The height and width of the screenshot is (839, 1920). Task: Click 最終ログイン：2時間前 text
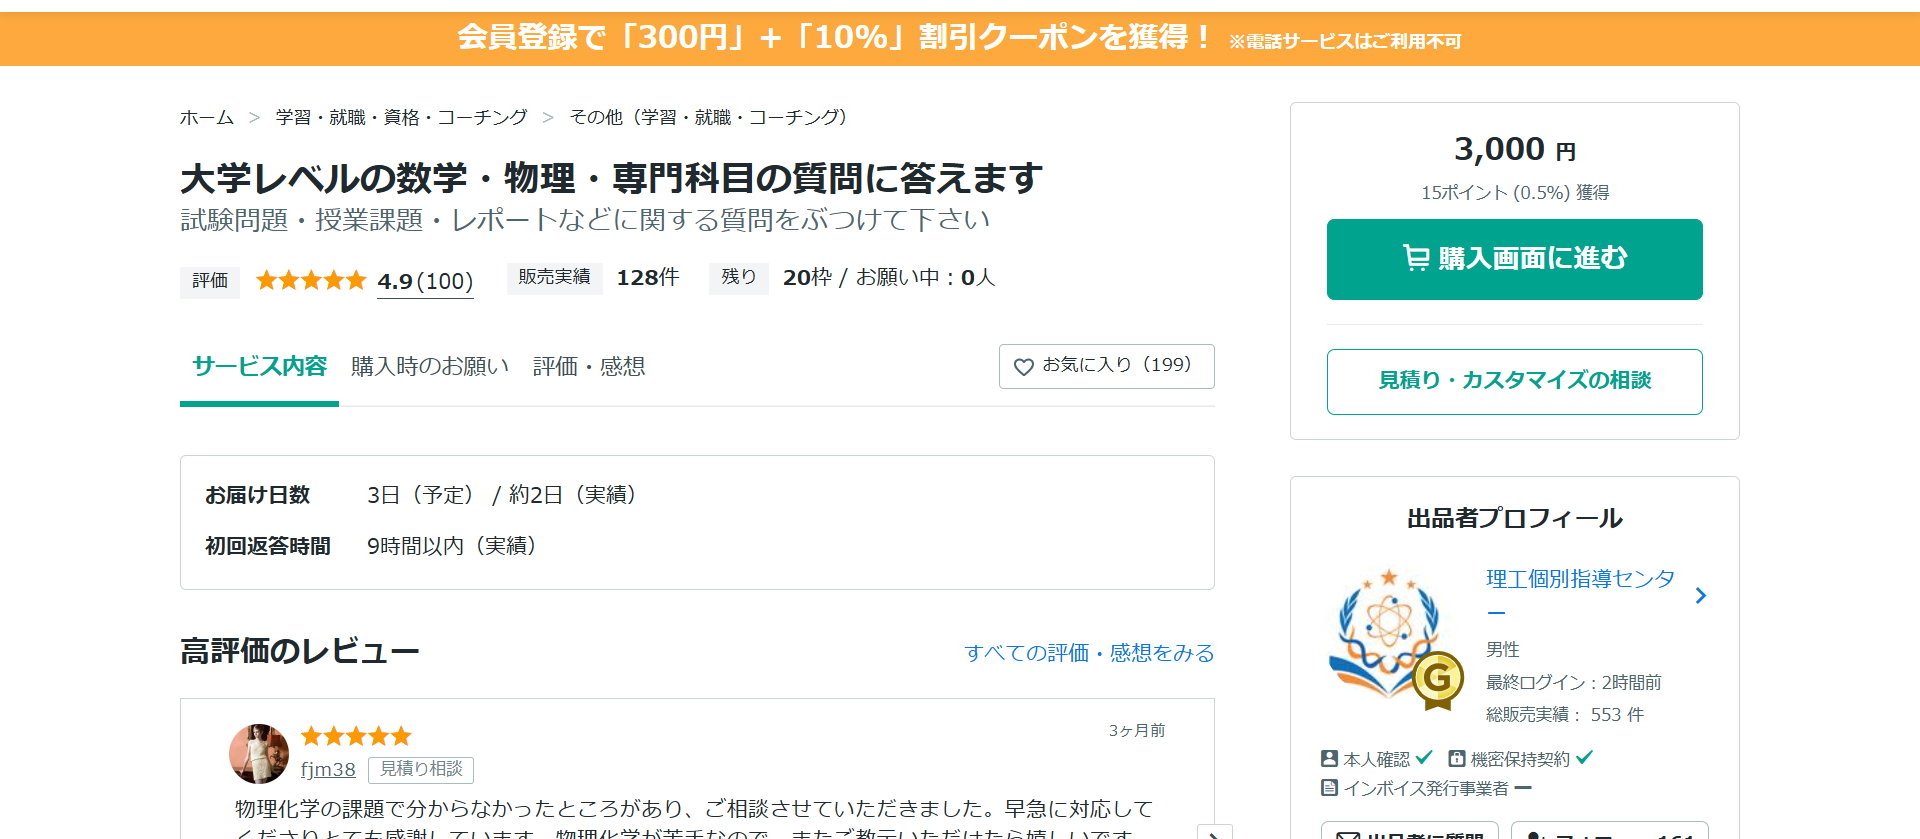[x=1573, y=683]
